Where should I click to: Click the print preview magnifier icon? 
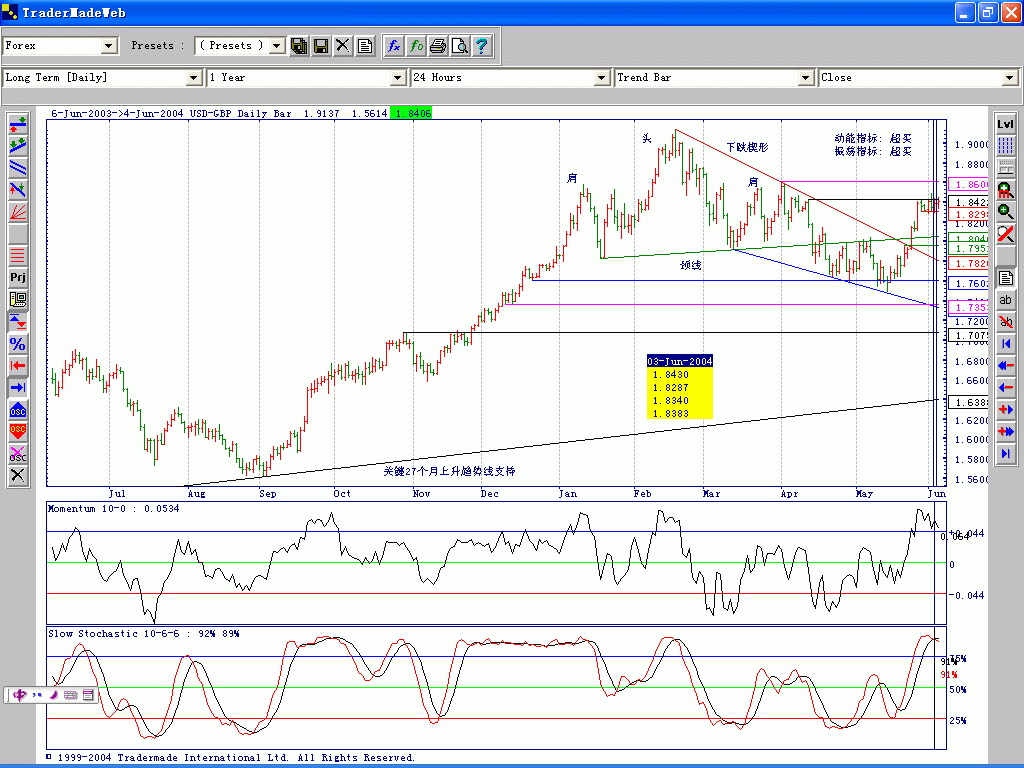click(x=460, y=46)
